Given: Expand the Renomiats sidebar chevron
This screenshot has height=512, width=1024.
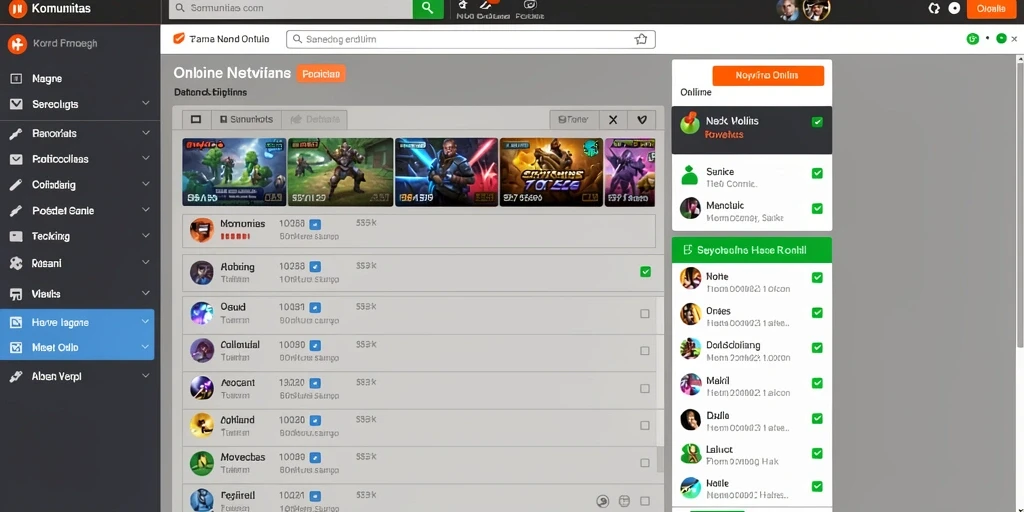Looking at the screenshot, I should (x=146, y=133).
